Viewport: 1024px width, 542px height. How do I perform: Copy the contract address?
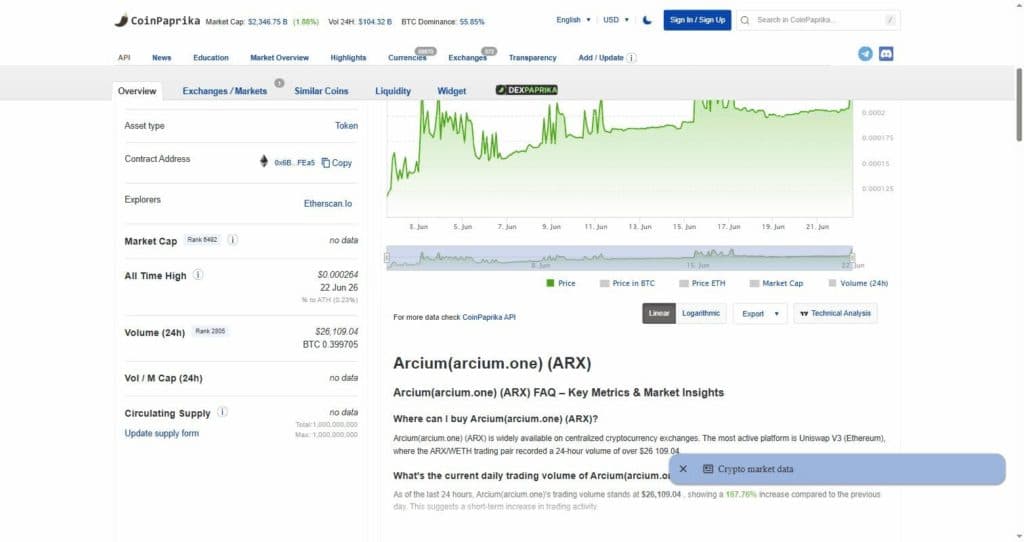pyautogui.click(x=337, y=163)
